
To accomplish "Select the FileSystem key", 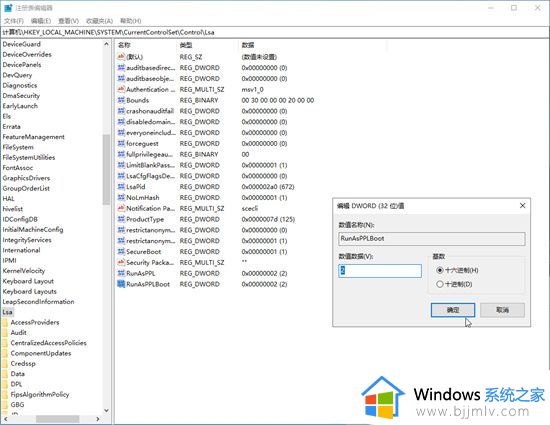I will pos(18,147).
